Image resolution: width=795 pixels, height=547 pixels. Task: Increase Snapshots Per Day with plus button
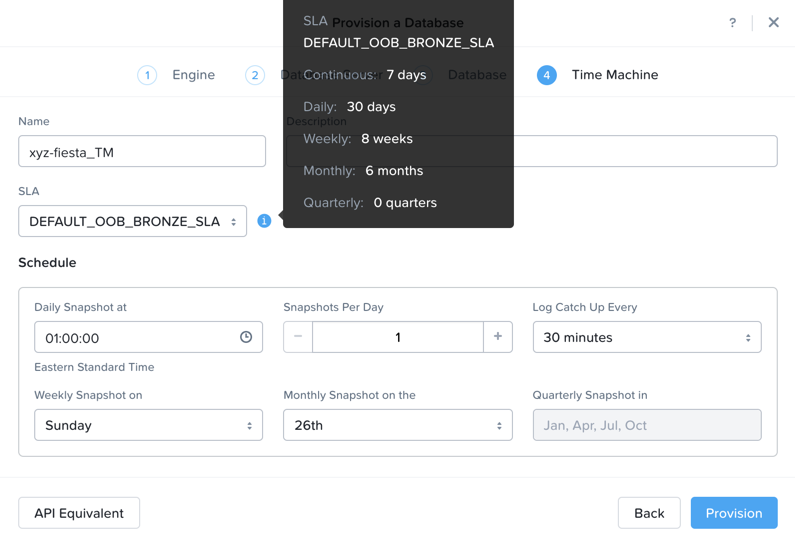[x=498, y=337]
